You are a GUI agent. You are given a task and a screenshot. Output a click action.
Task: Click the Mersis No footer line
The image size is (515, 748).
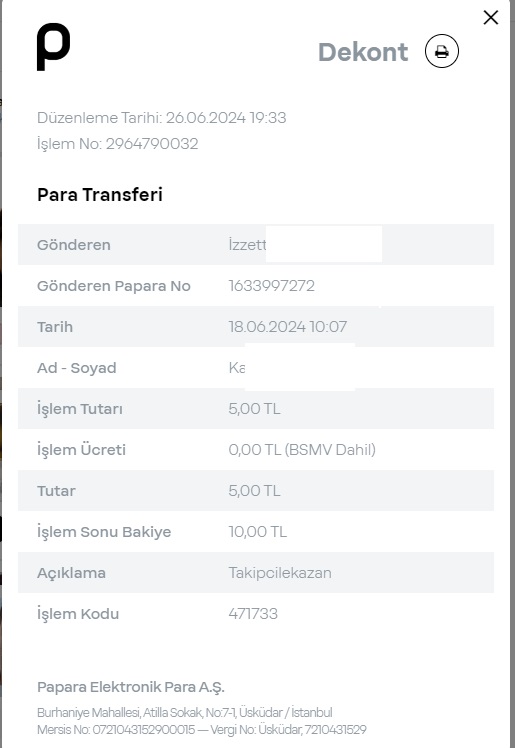202,730
